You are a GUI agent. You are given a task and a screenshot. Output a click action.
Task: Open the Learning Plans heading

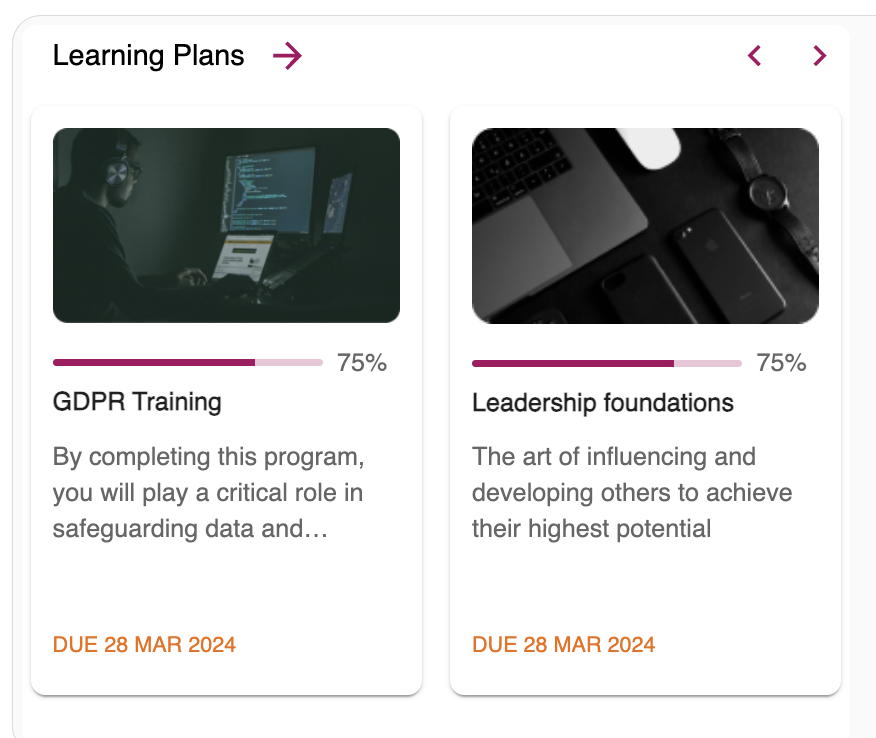pos(149,56)
